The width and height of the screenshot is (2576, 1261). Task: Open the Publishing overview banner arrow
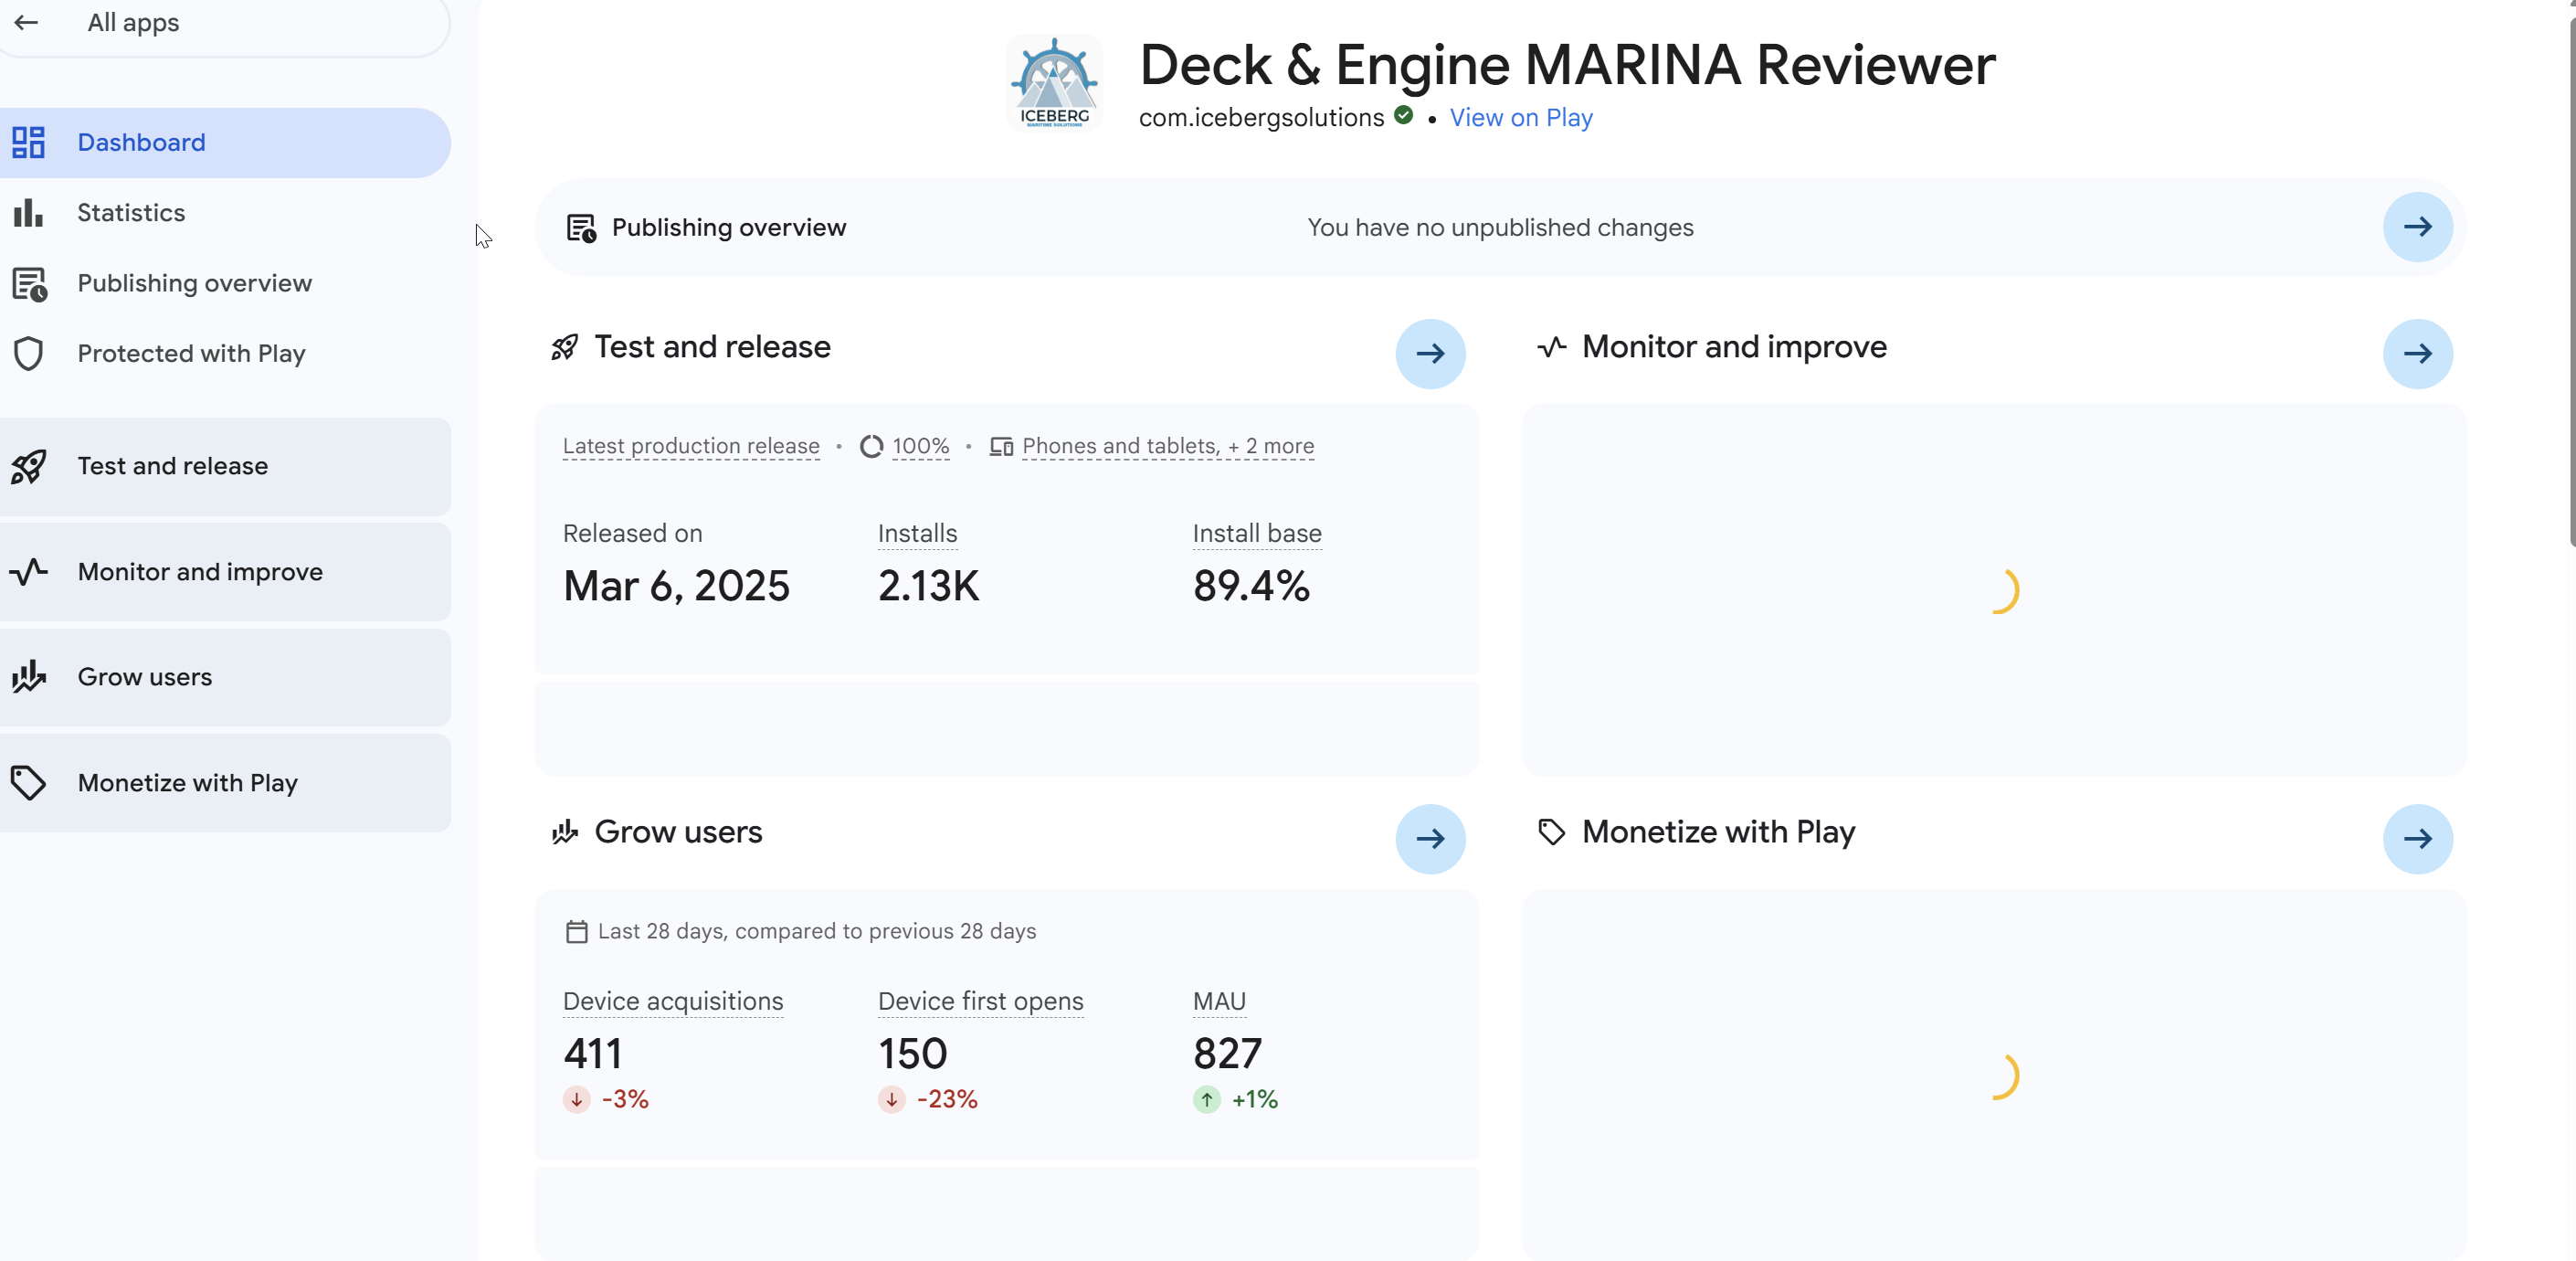click(x=2417, y=227)
